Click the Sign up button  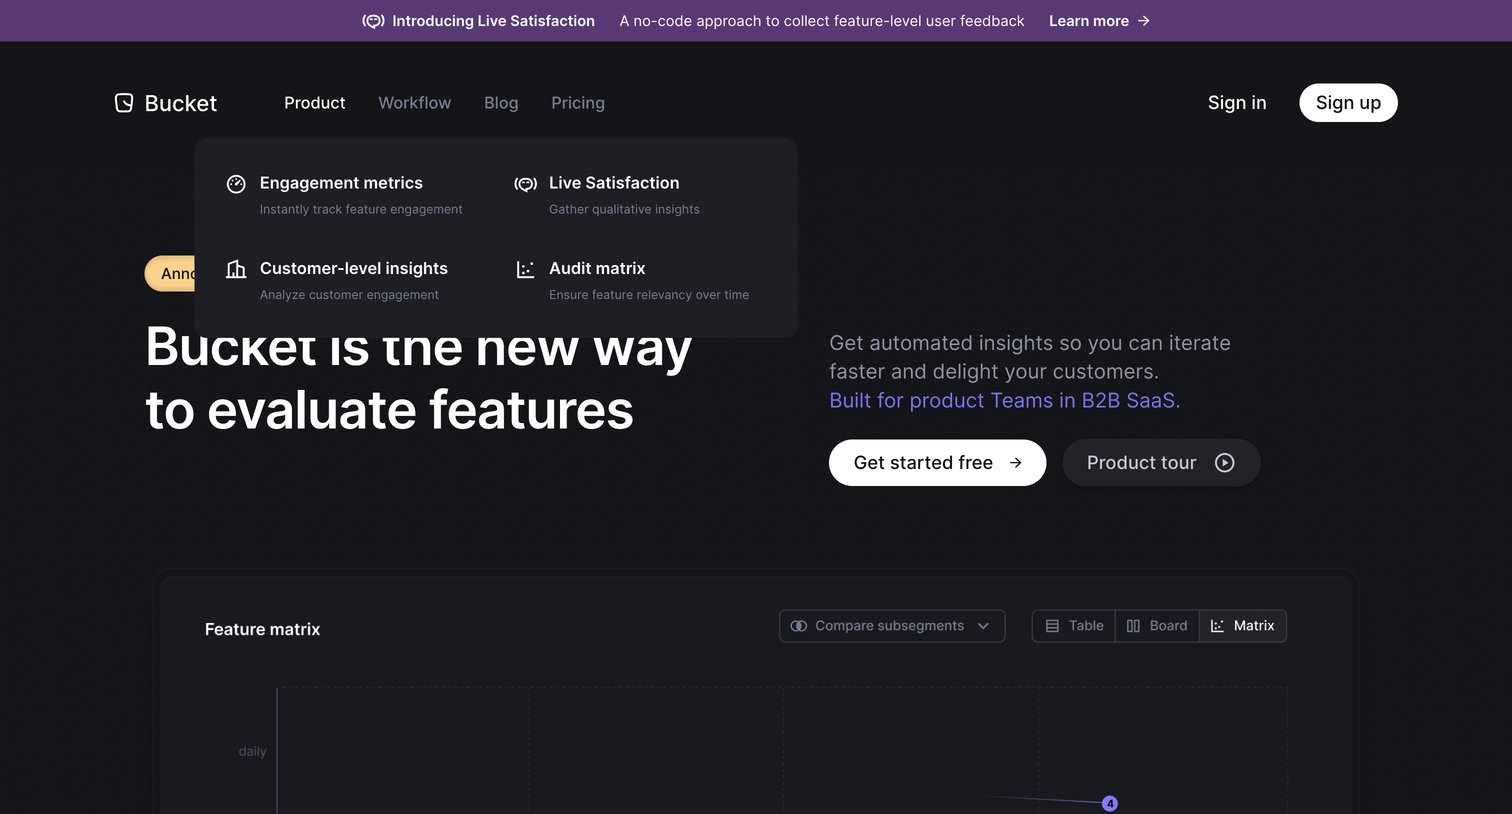pyautogui.click(x=1348, y=103)
